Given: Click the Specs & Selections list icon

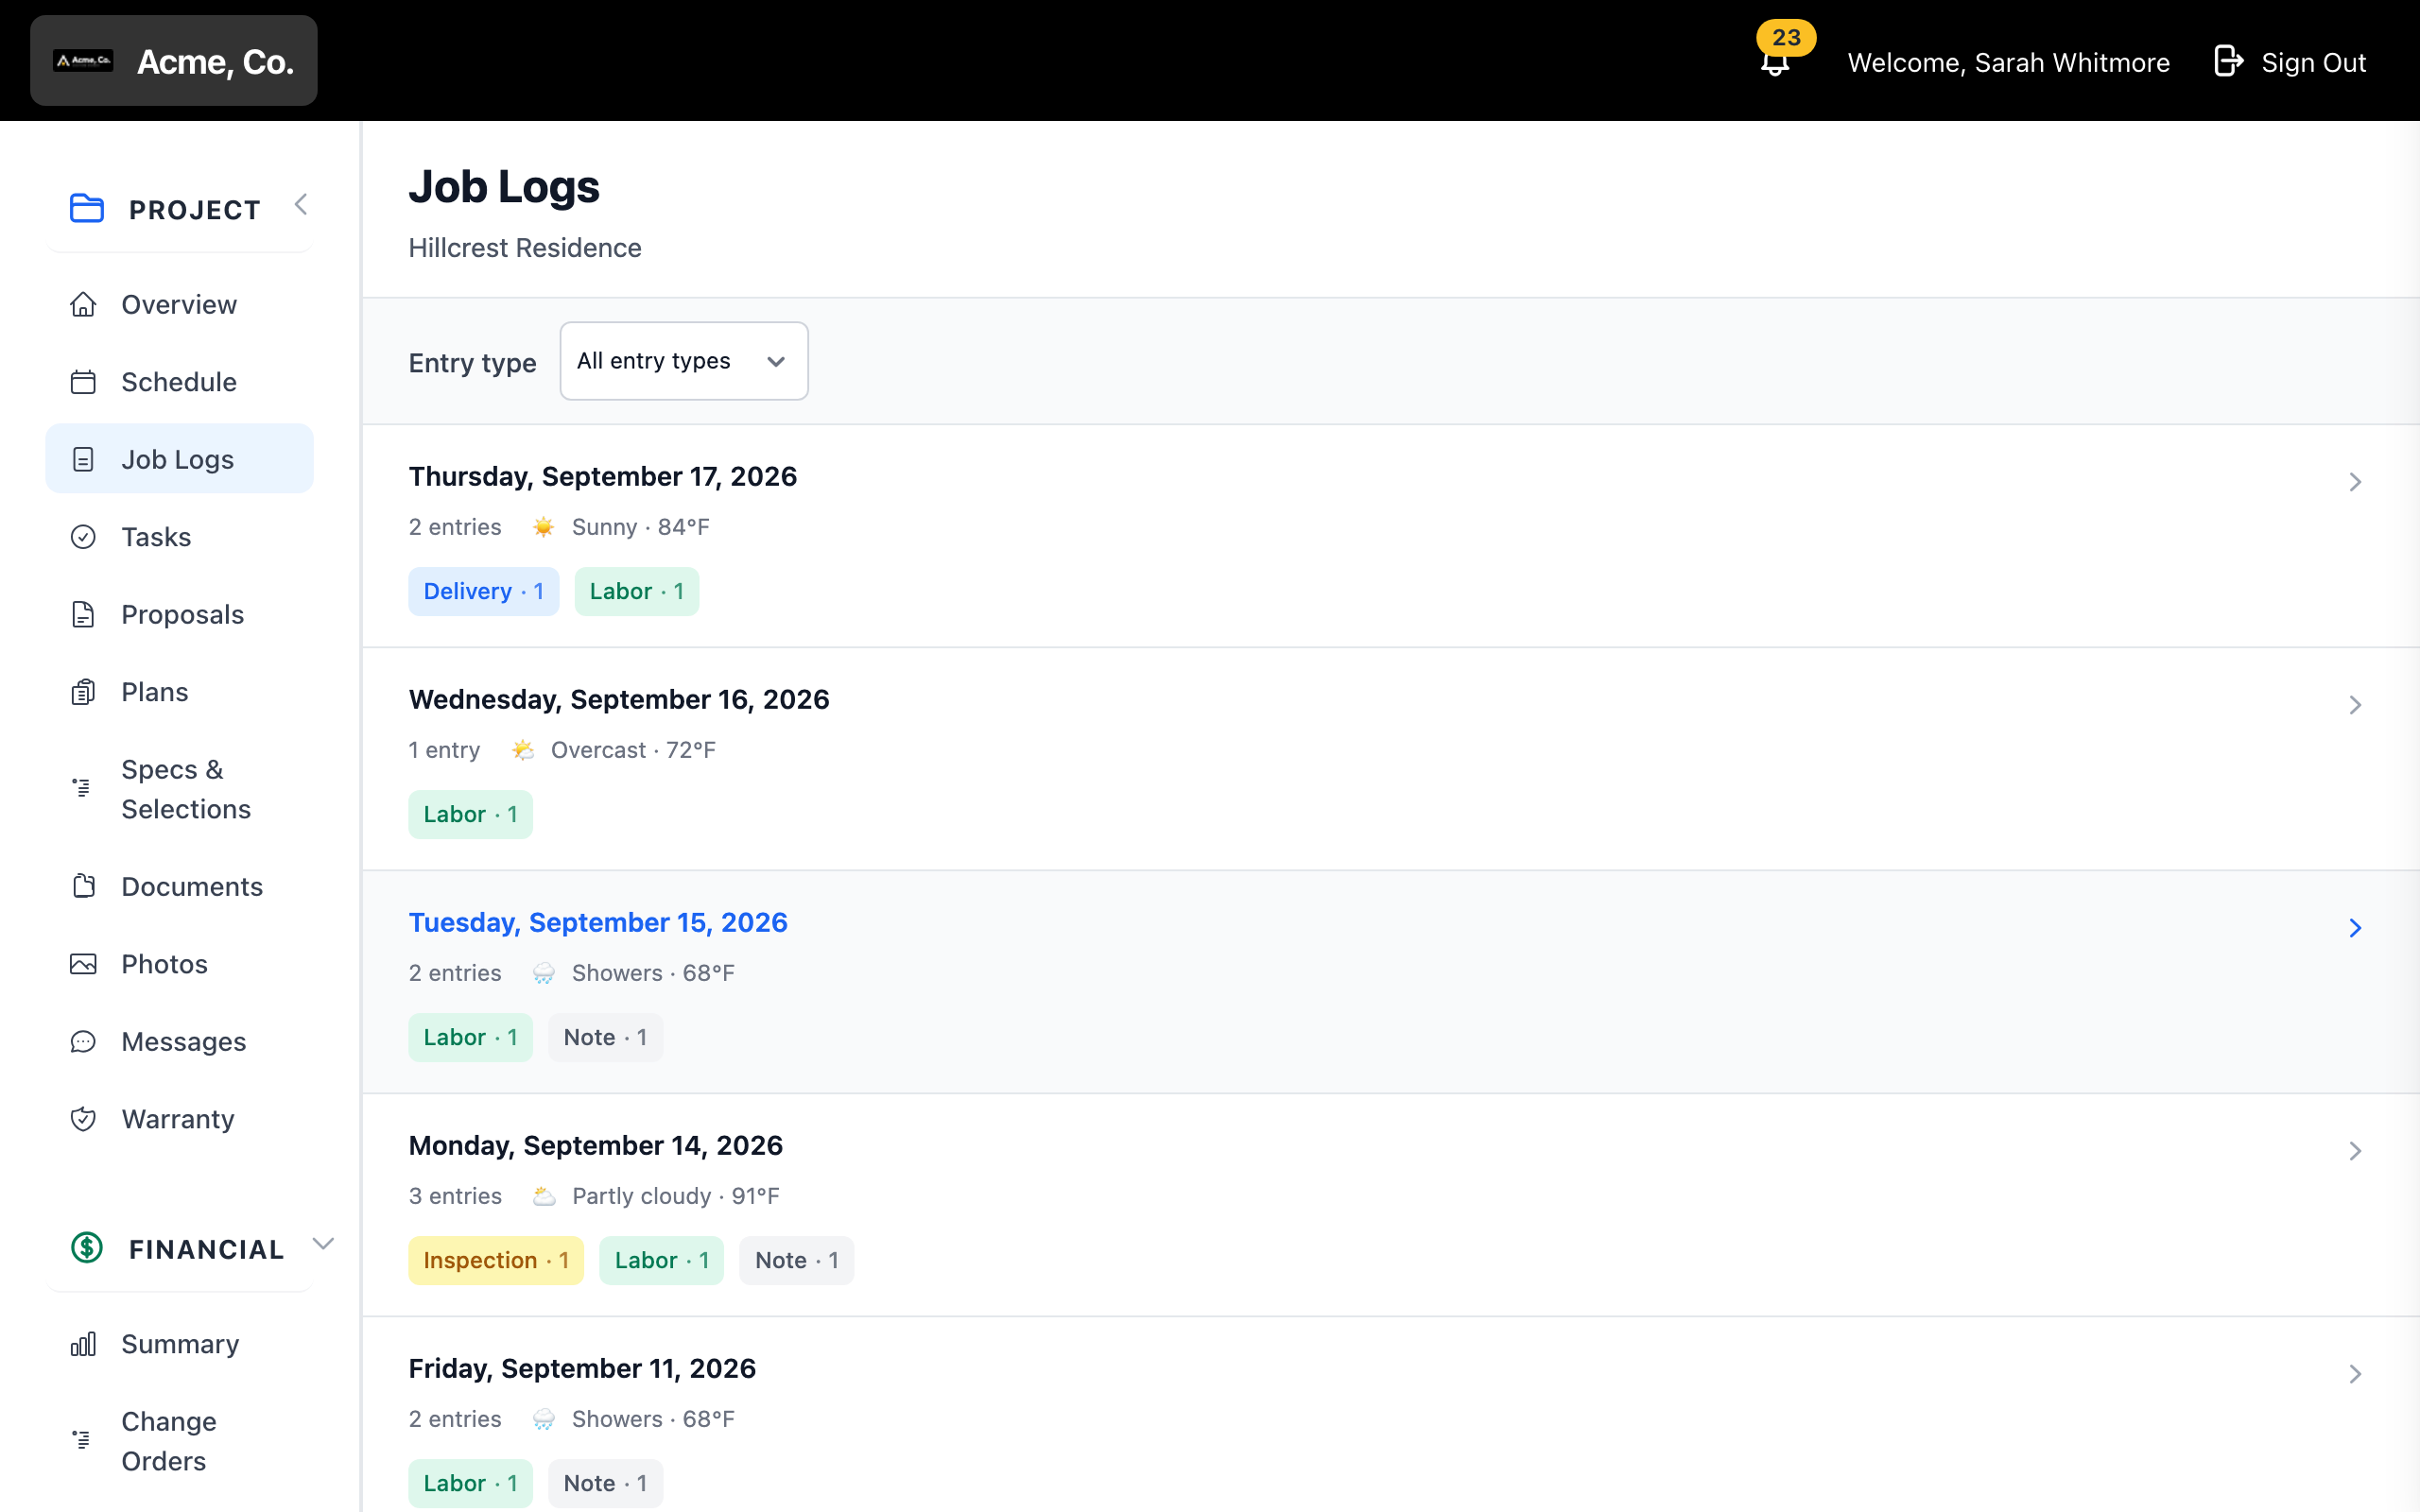Looking at the screenshot, I should (82, 788).
